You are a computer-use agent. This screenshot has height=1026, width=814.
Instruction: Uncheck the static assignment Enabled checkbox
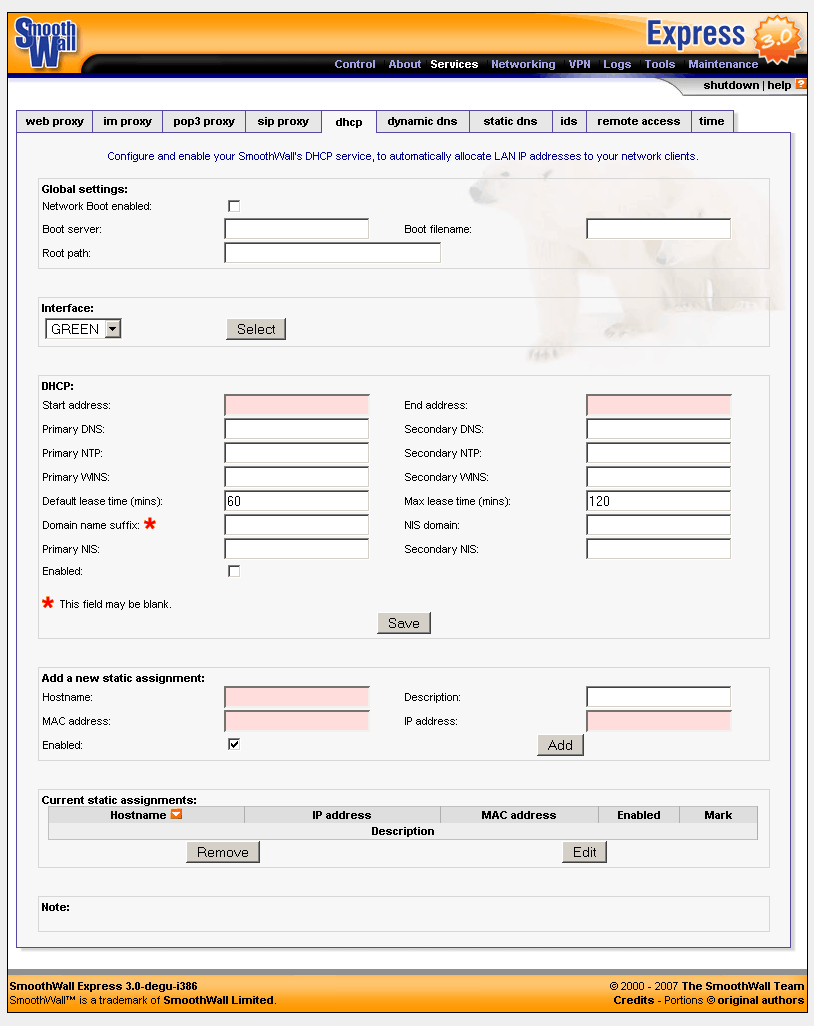[x=234, y=744]
